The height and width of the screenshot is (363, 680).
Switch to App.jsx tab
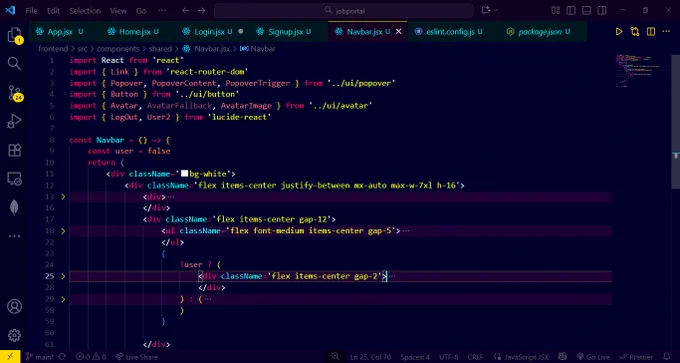(x=60, y=32)
